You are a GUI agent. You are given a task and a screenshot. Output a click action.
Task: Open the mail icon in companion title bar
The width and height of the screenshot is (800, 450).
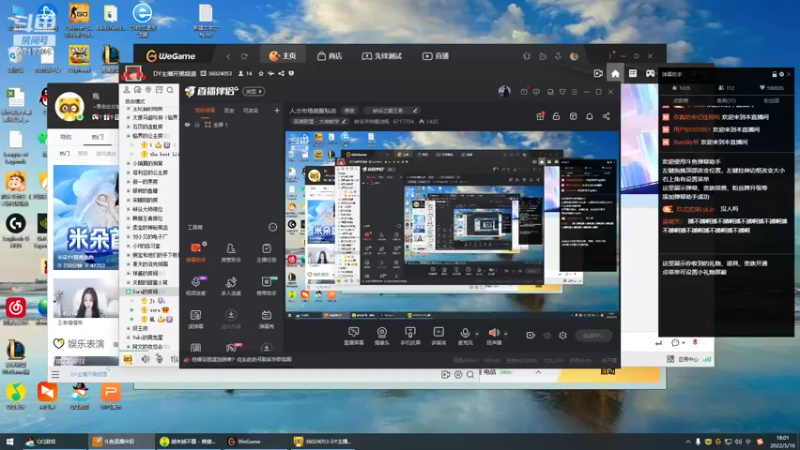(524, 92)
